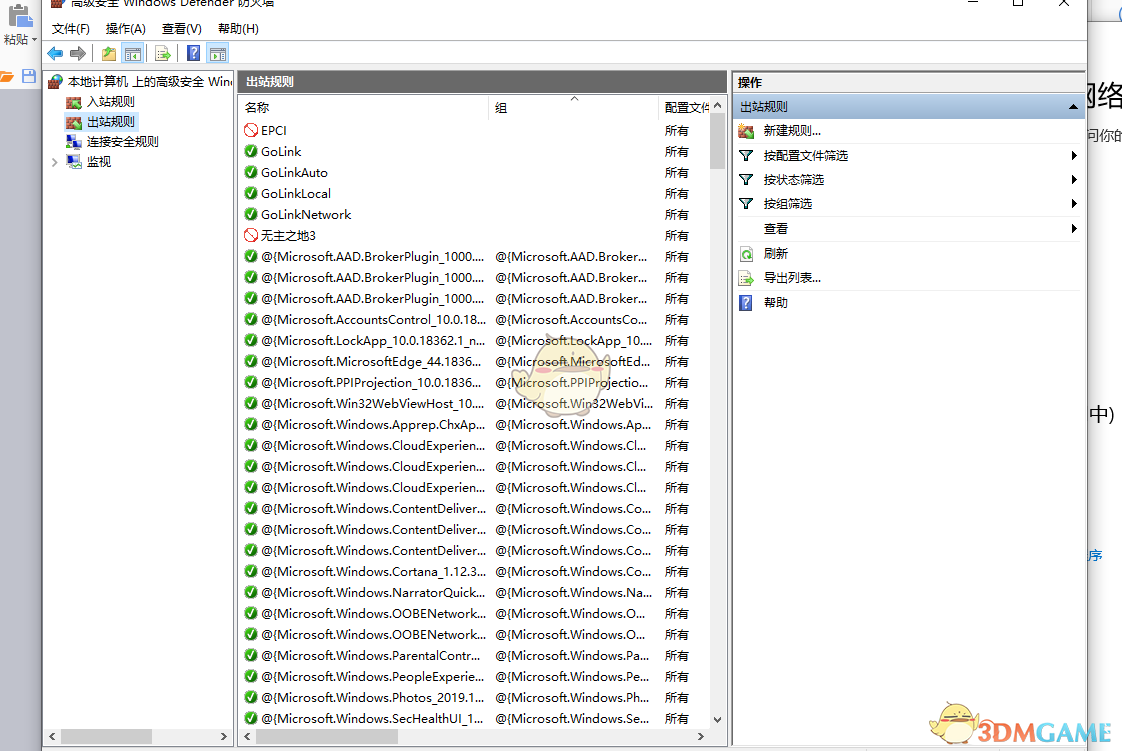This screenshot has width=1122, height=751.
Task: Click the rule list horizontal scrollbar thumb
Action: [327, 736]
